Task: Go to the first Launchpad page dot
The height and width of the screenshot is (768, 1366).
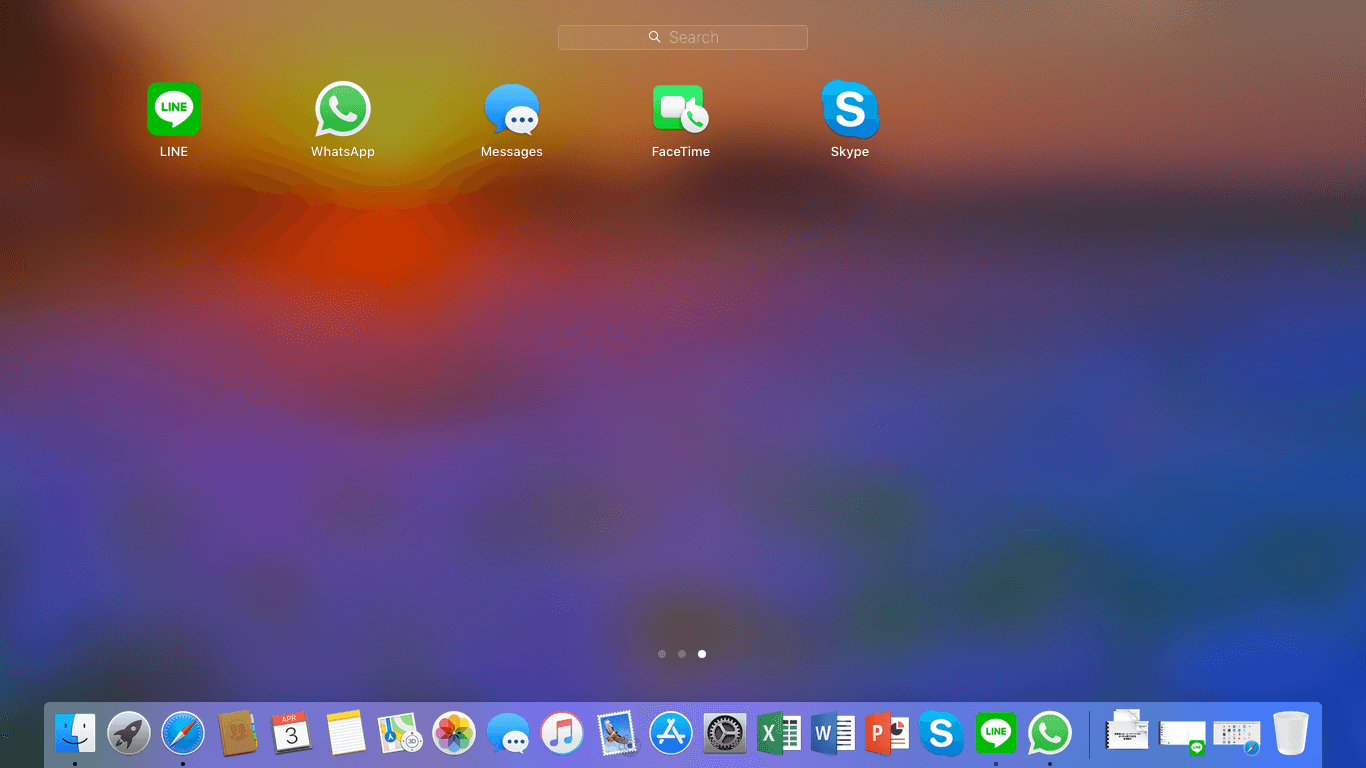Action: pos(662,654)
